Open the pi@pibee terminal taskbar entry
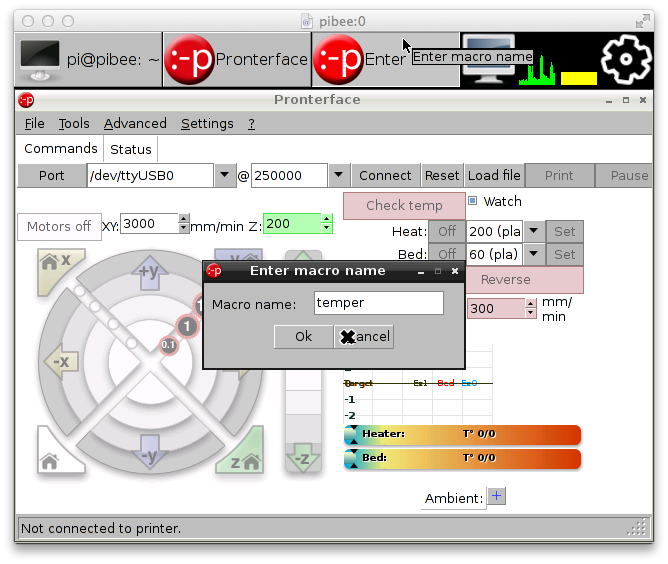This screenshot has width=668, height=564. pos(89,60)
